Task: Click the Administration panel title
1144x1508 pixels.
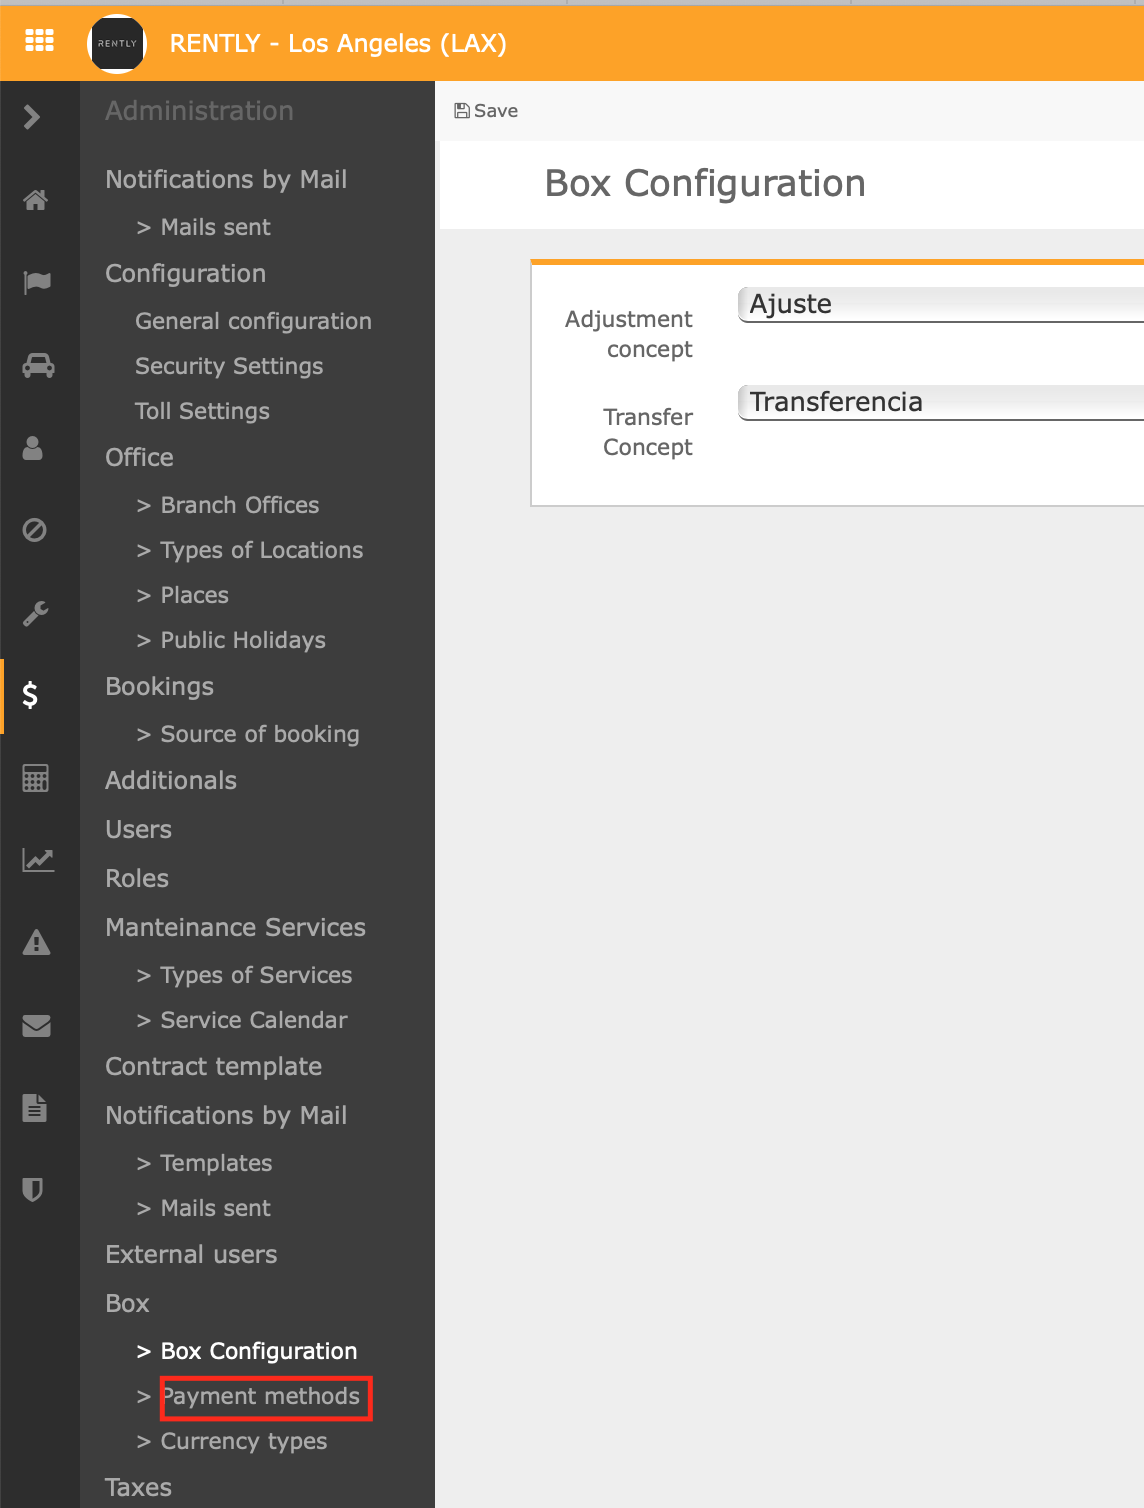Action: click(x=200, y=111)
